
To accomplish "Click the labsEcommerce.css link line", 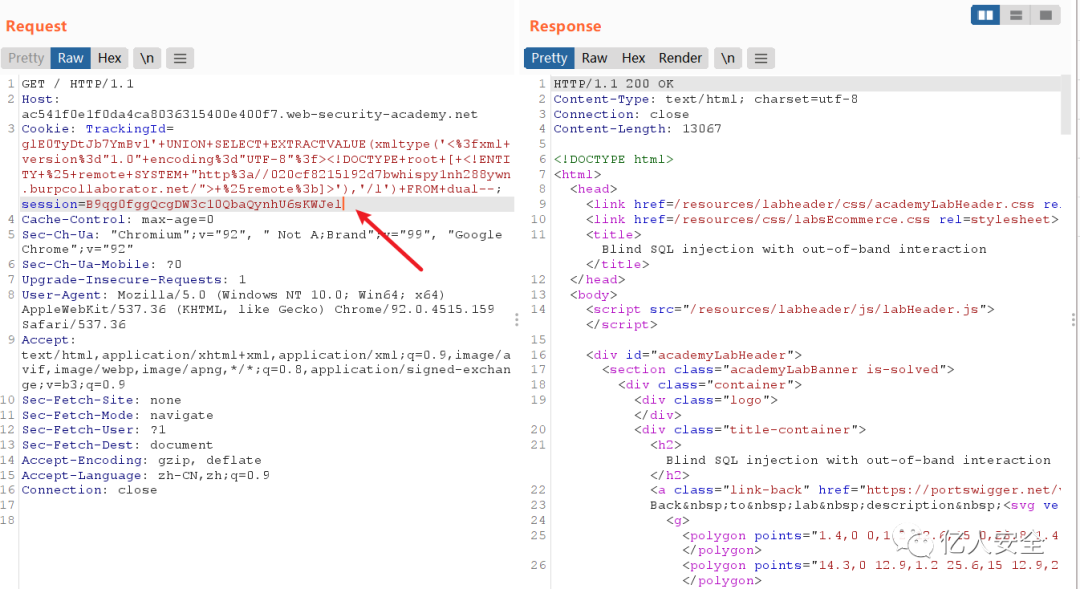I will (x=823, y=220).
